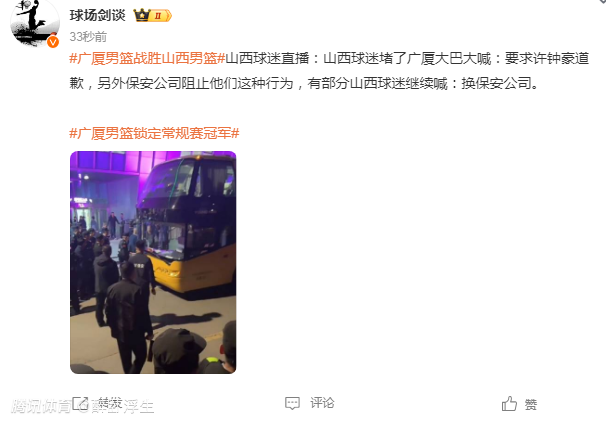Click the yellow bus in the thumbnail

[x=187, y=224]
